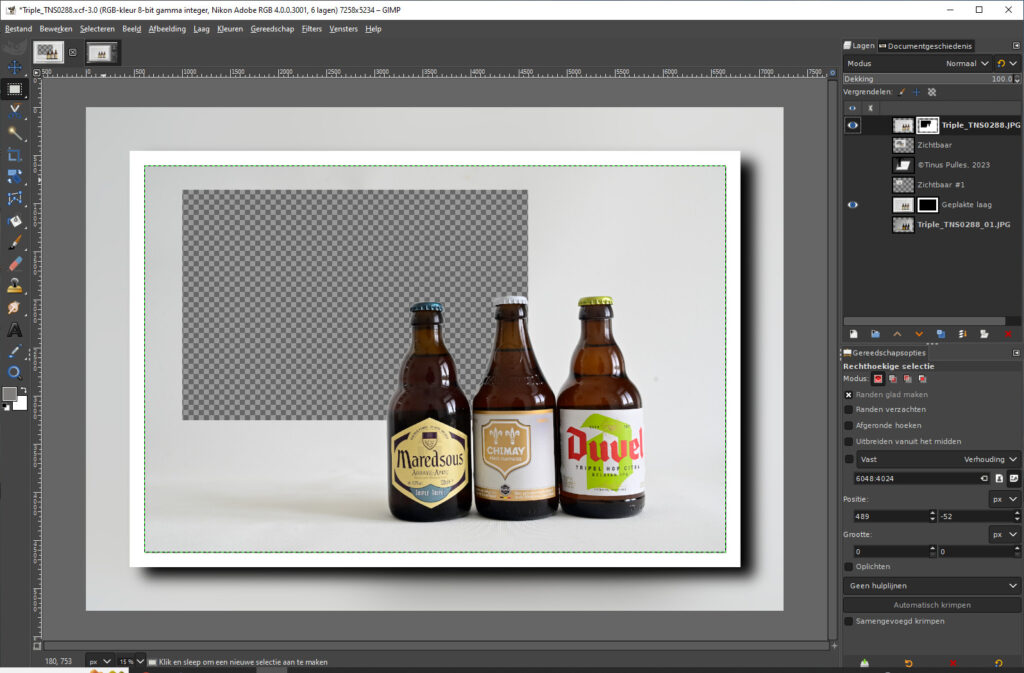1024x673 pixels.
Task: Select the Fuzzy Select magic wand
Action: pyautogui.click(x=14, y=133)
